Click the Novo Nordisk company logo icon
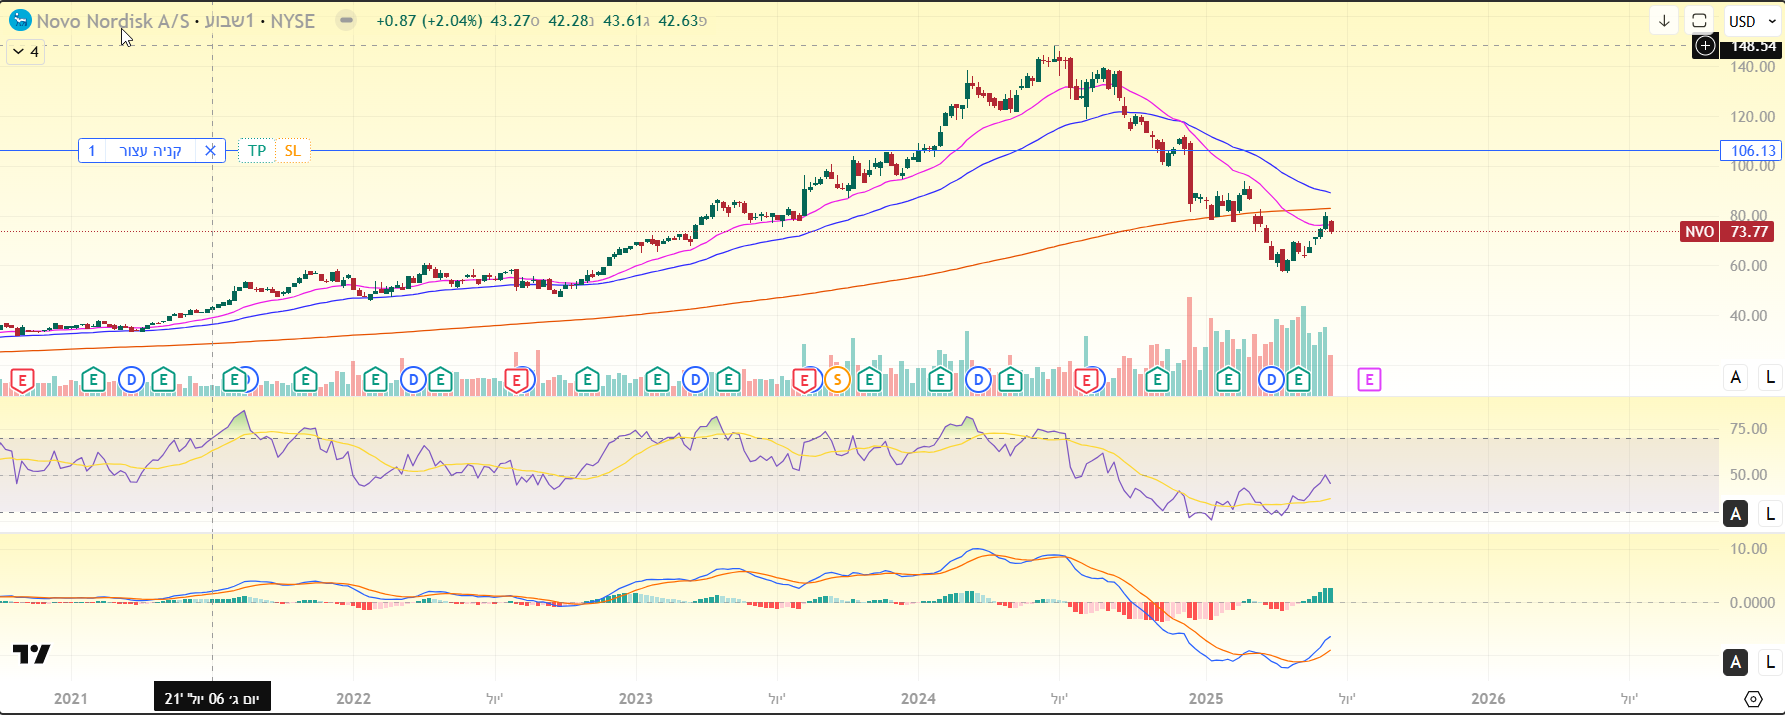The width and height of the screenshot is (1785, 715). tap(20, 20)
